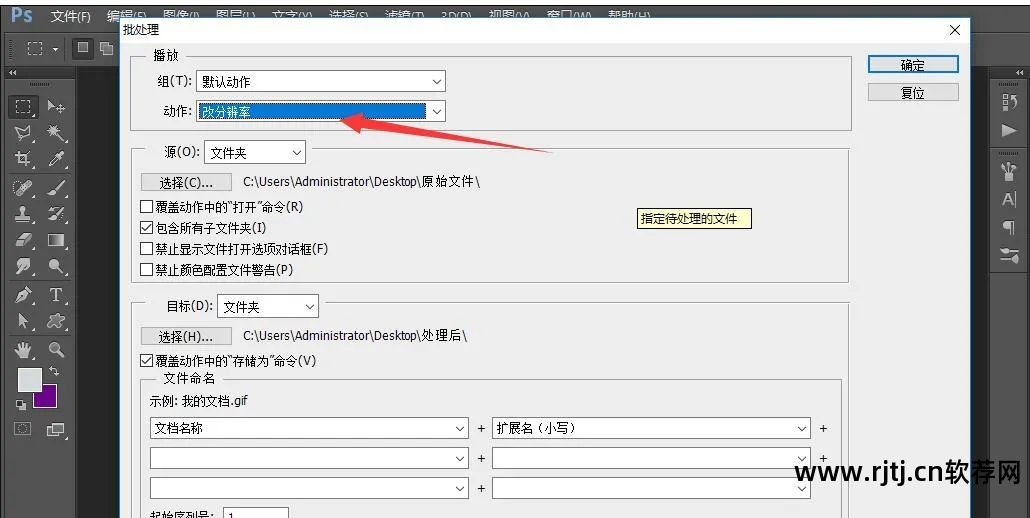Open the History panel icon
1030x518 pixels.
click(x=1009, y=102)
